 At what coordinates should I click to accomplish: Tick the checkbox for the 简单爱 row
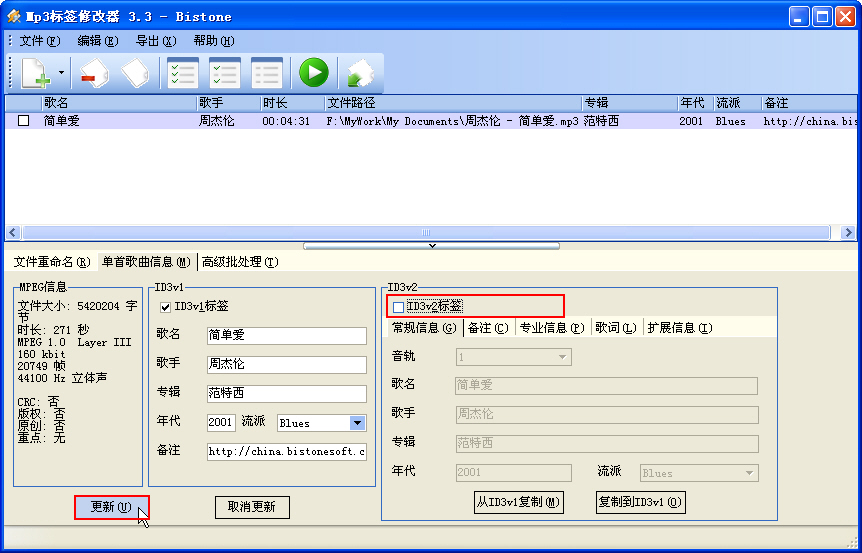point(24,121)
